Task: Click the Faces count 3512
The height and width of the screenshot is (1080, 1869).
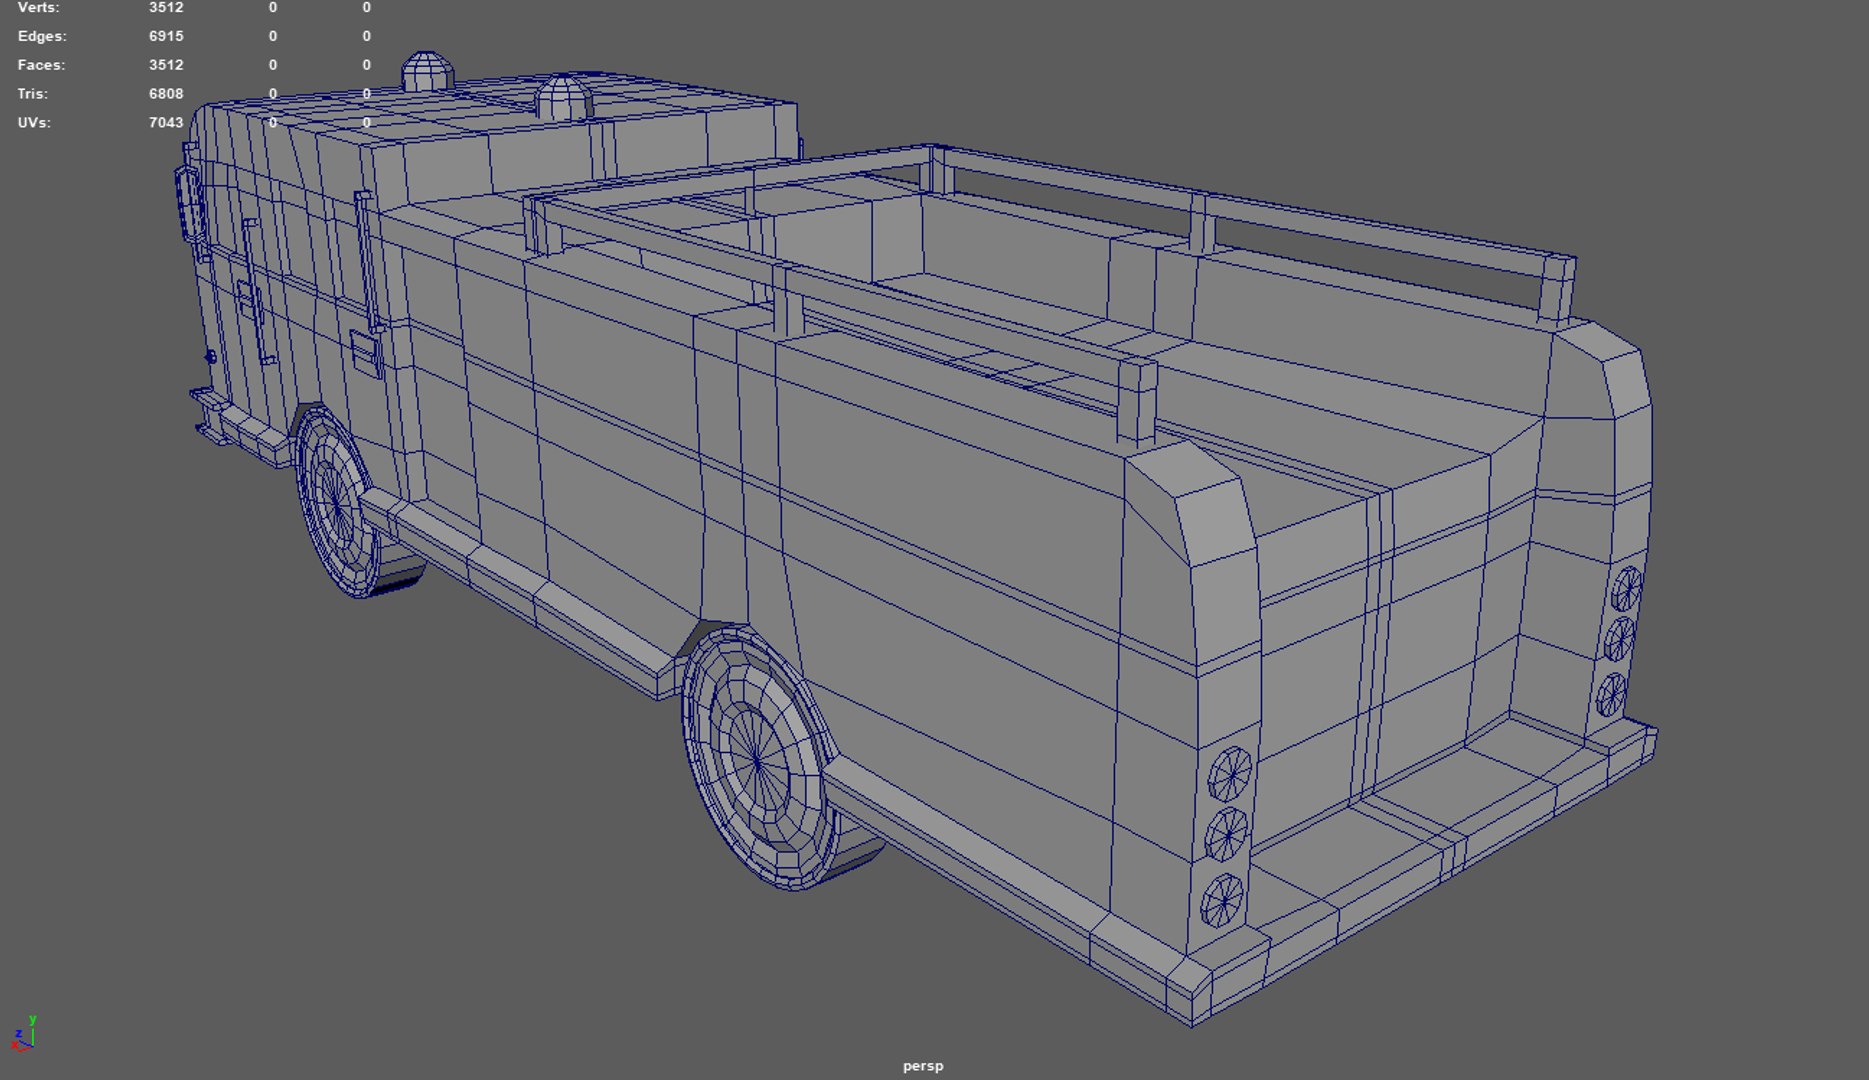Action: 166,65
